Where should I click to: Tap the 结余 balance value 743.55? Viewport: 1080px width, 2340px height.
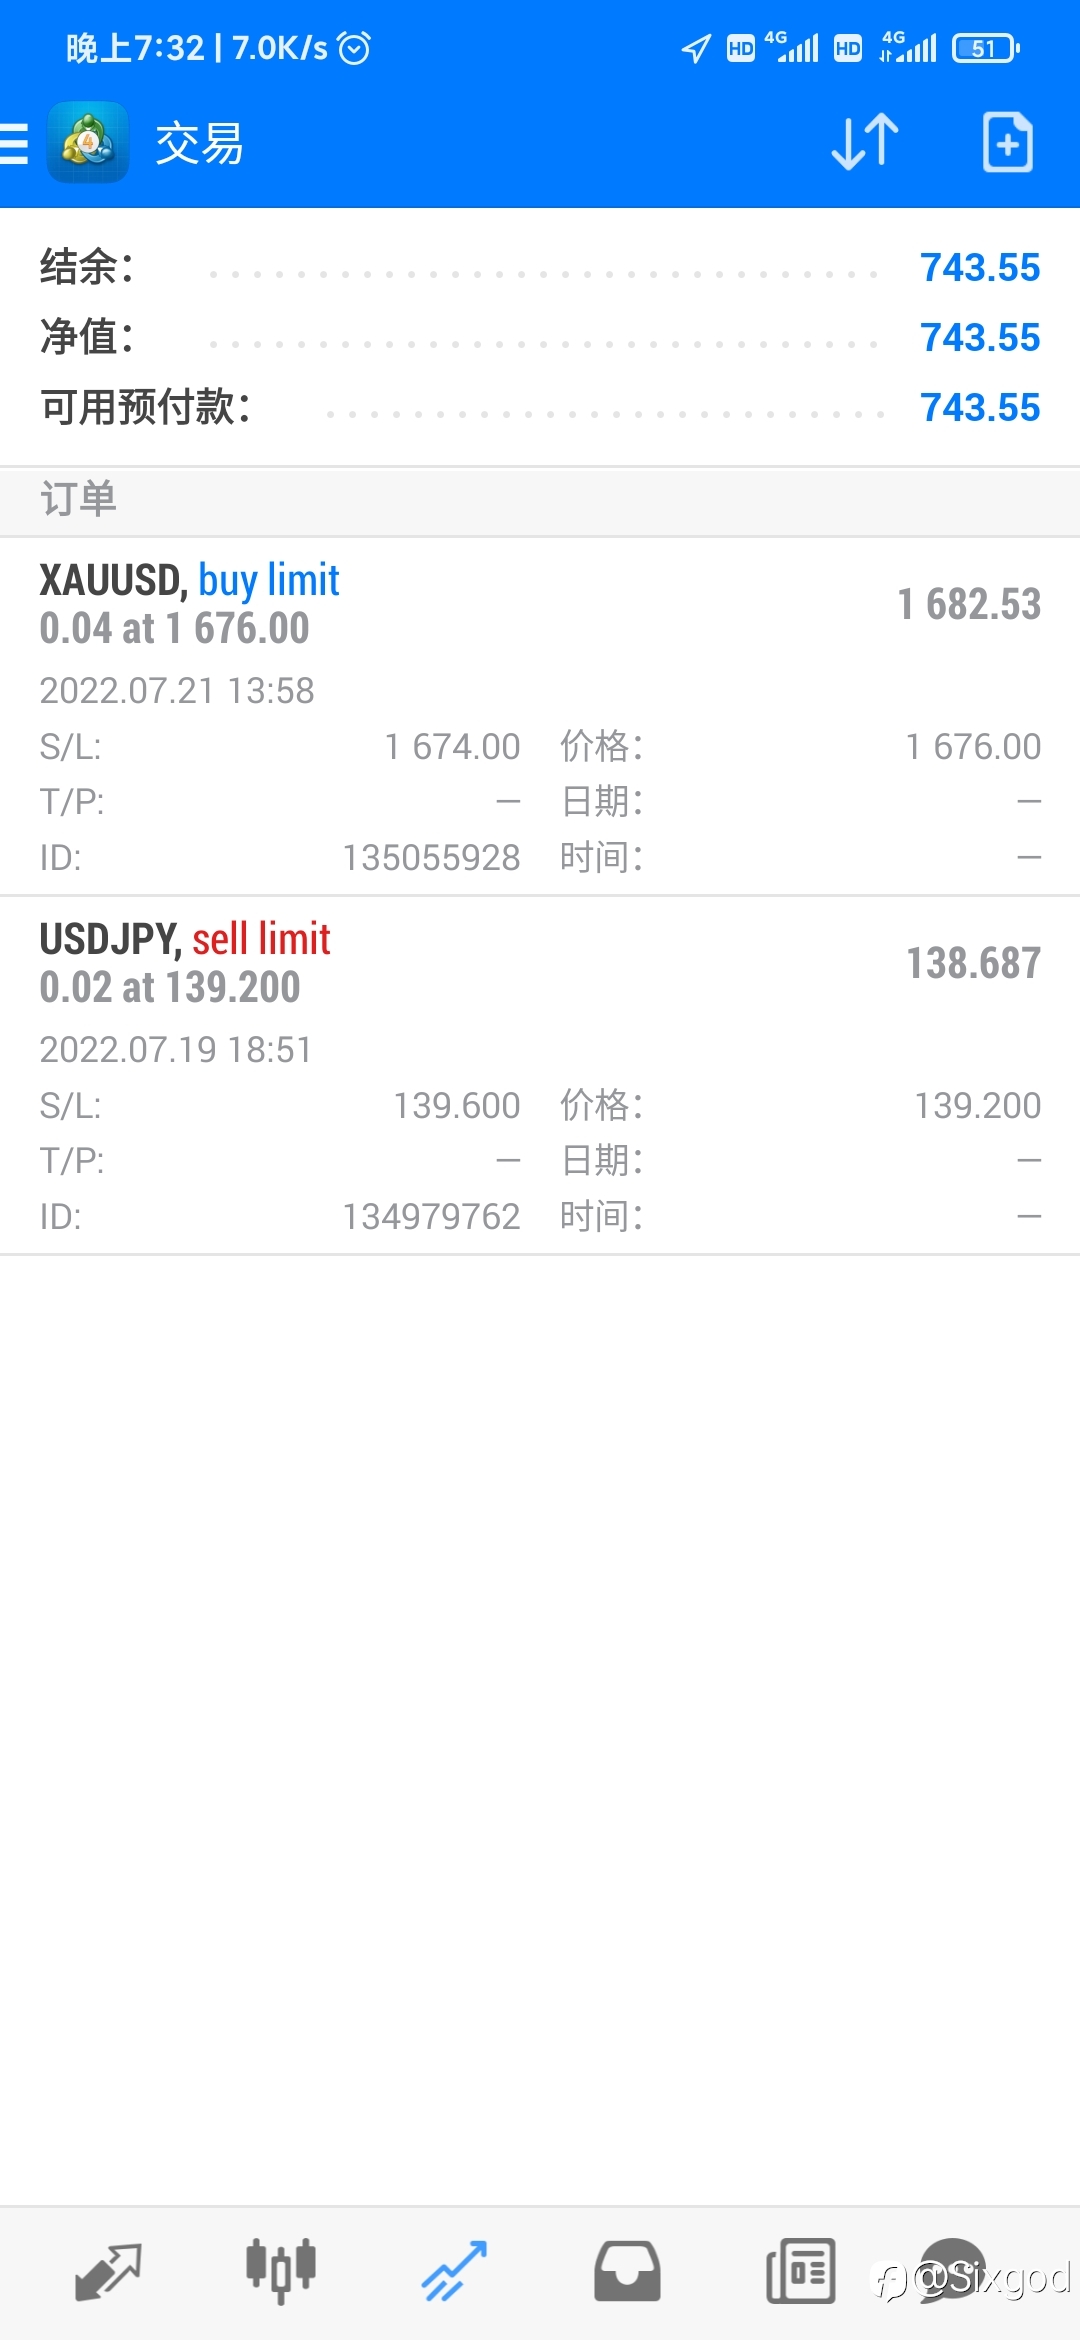tap(980, 268)
